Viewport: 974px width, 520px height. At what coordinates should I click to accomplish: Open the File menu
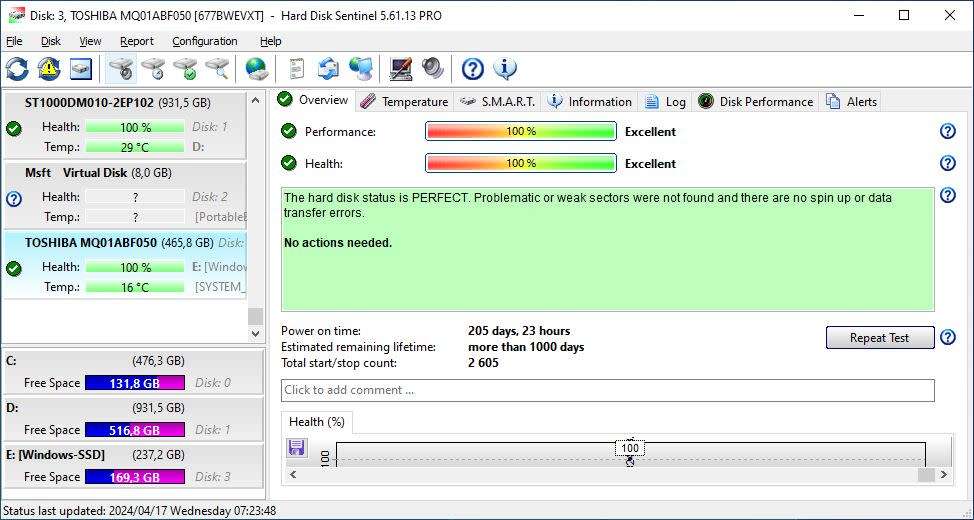pyautogui.click(x=14, y=41)
